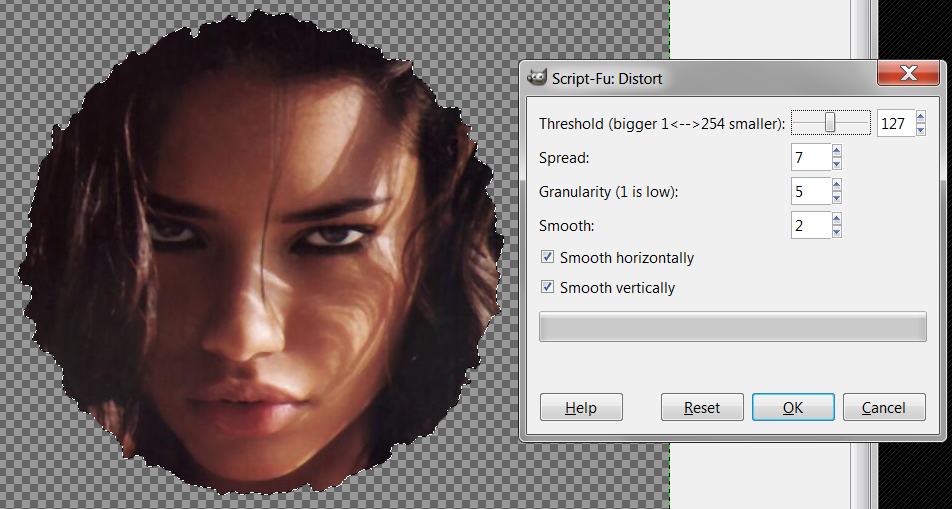Screen dimensions: 952x509
Task: Decrease Smooth with the down arrow
Action: point(837,232)
